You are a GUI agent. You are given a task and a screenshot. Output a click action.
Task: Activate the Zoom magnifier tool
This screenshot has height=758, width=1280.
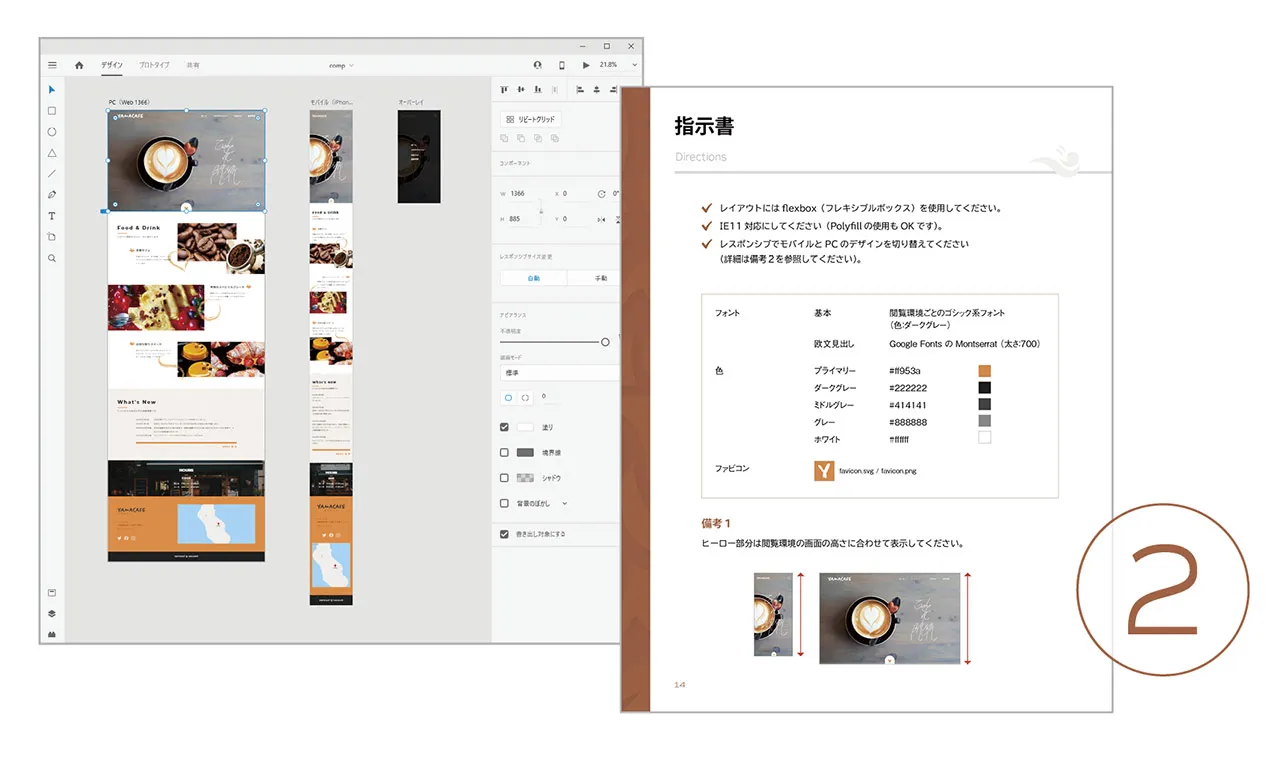point(52,258)
